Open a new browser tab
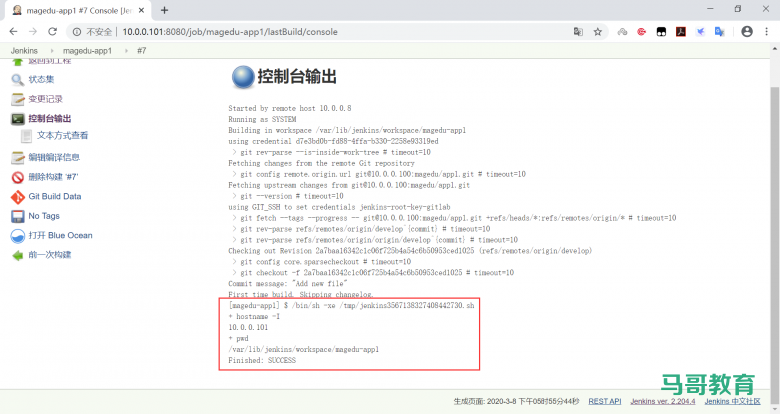 pos(165,10)
